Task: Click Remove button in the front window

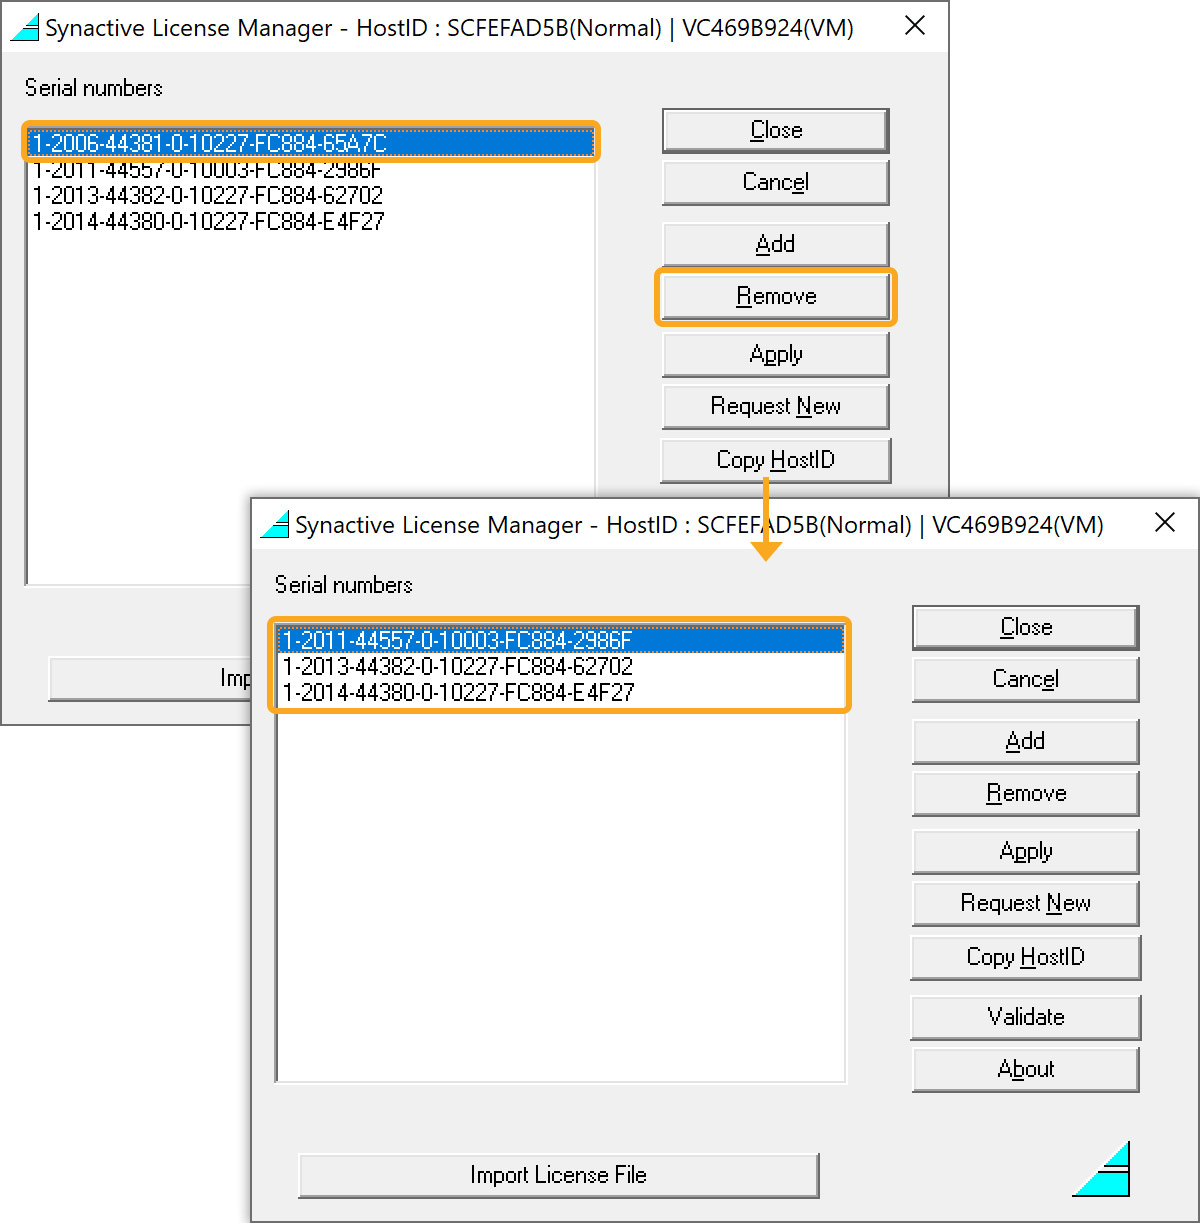Action: click(1026, 794)
